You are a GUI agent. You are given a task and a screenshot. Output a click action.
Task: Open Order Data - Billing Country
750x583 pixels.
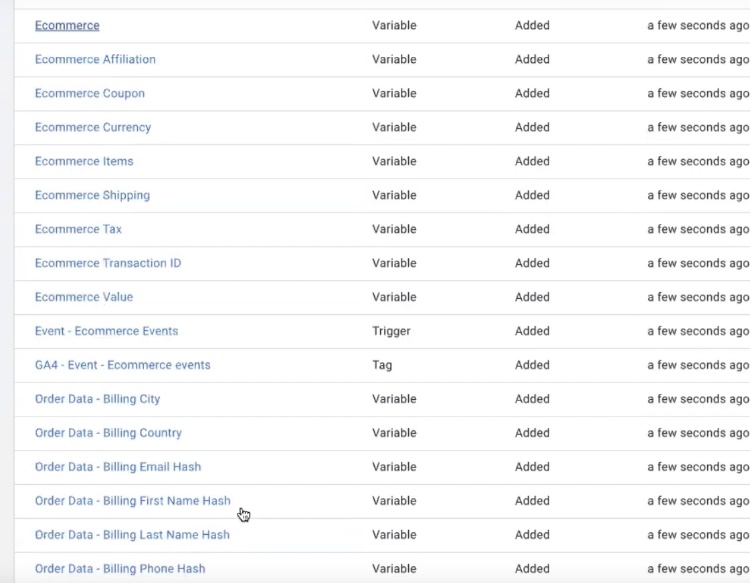coord(108,433)
